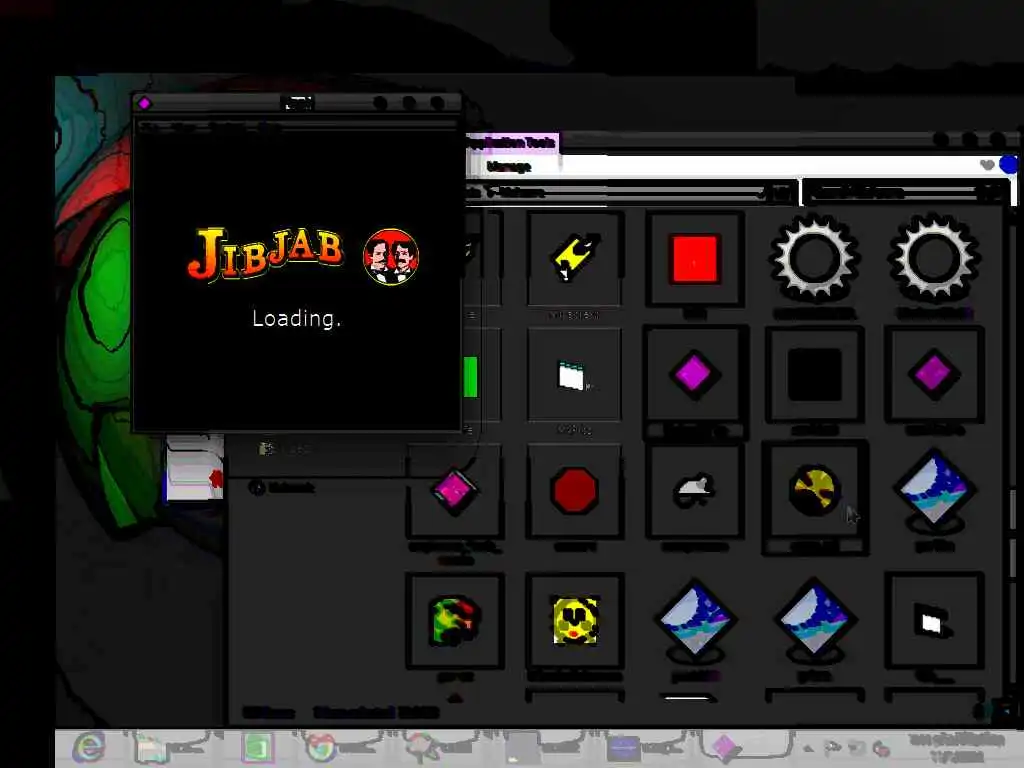Select the dark red octagon file icon
1024x768 pixels.
coord(574,490)
